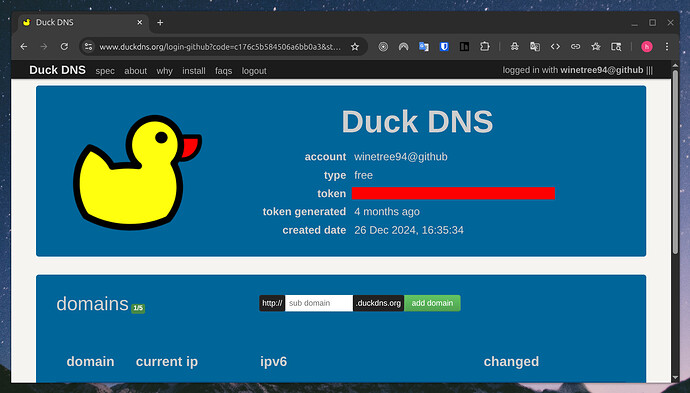Click the scrollbar down arrow

tap(675, 378)
